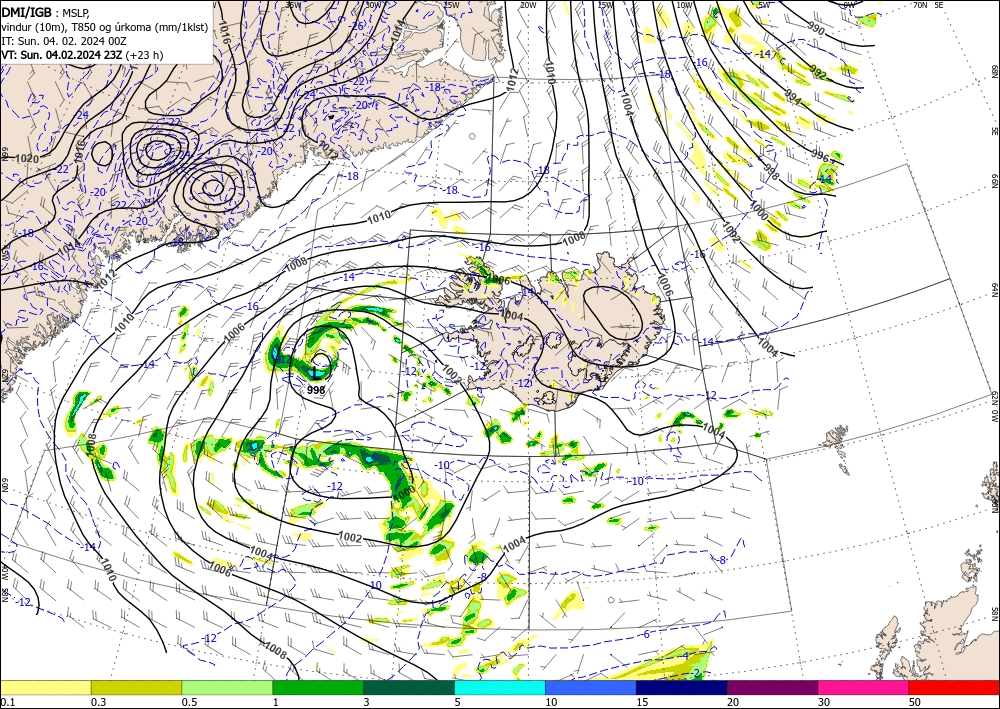The height and width of the screenshot is (709, 1000).
Task: Click the light green 0.5–1 legend swatch
Action: click(x=227, y=687)
